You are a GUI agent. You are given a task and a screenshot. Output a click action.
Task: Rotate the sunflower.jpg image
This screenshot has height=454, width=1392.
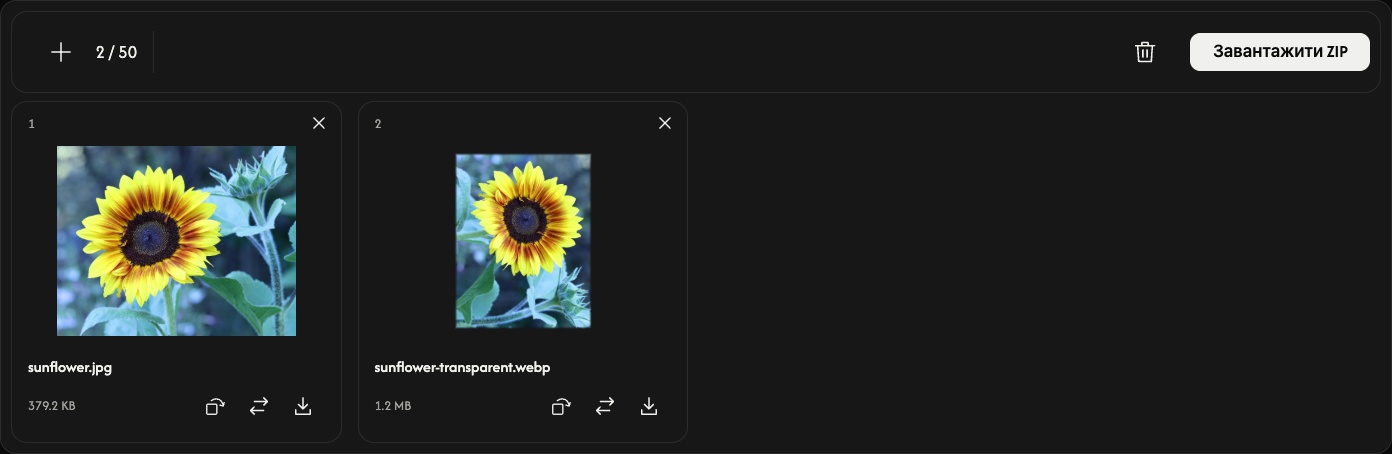click(x=215, y=406)
